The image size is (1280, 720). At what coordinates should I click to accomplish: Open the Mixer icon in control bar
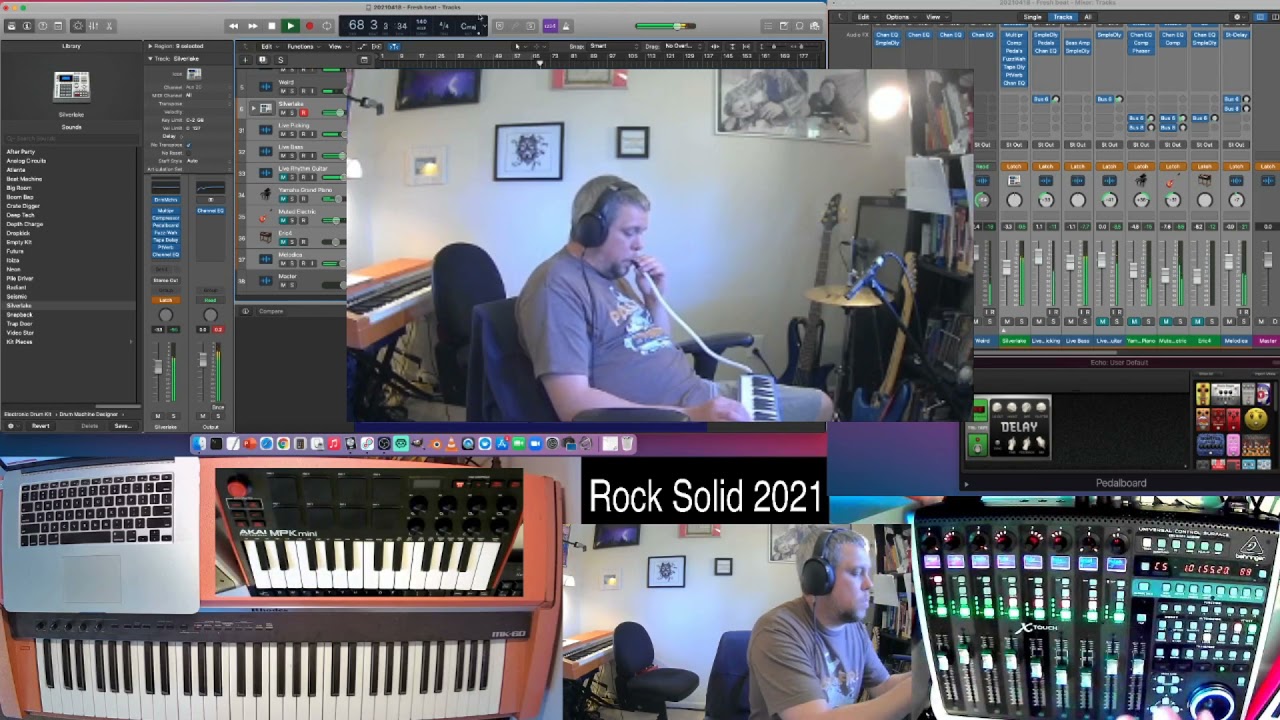click(93, 26)
